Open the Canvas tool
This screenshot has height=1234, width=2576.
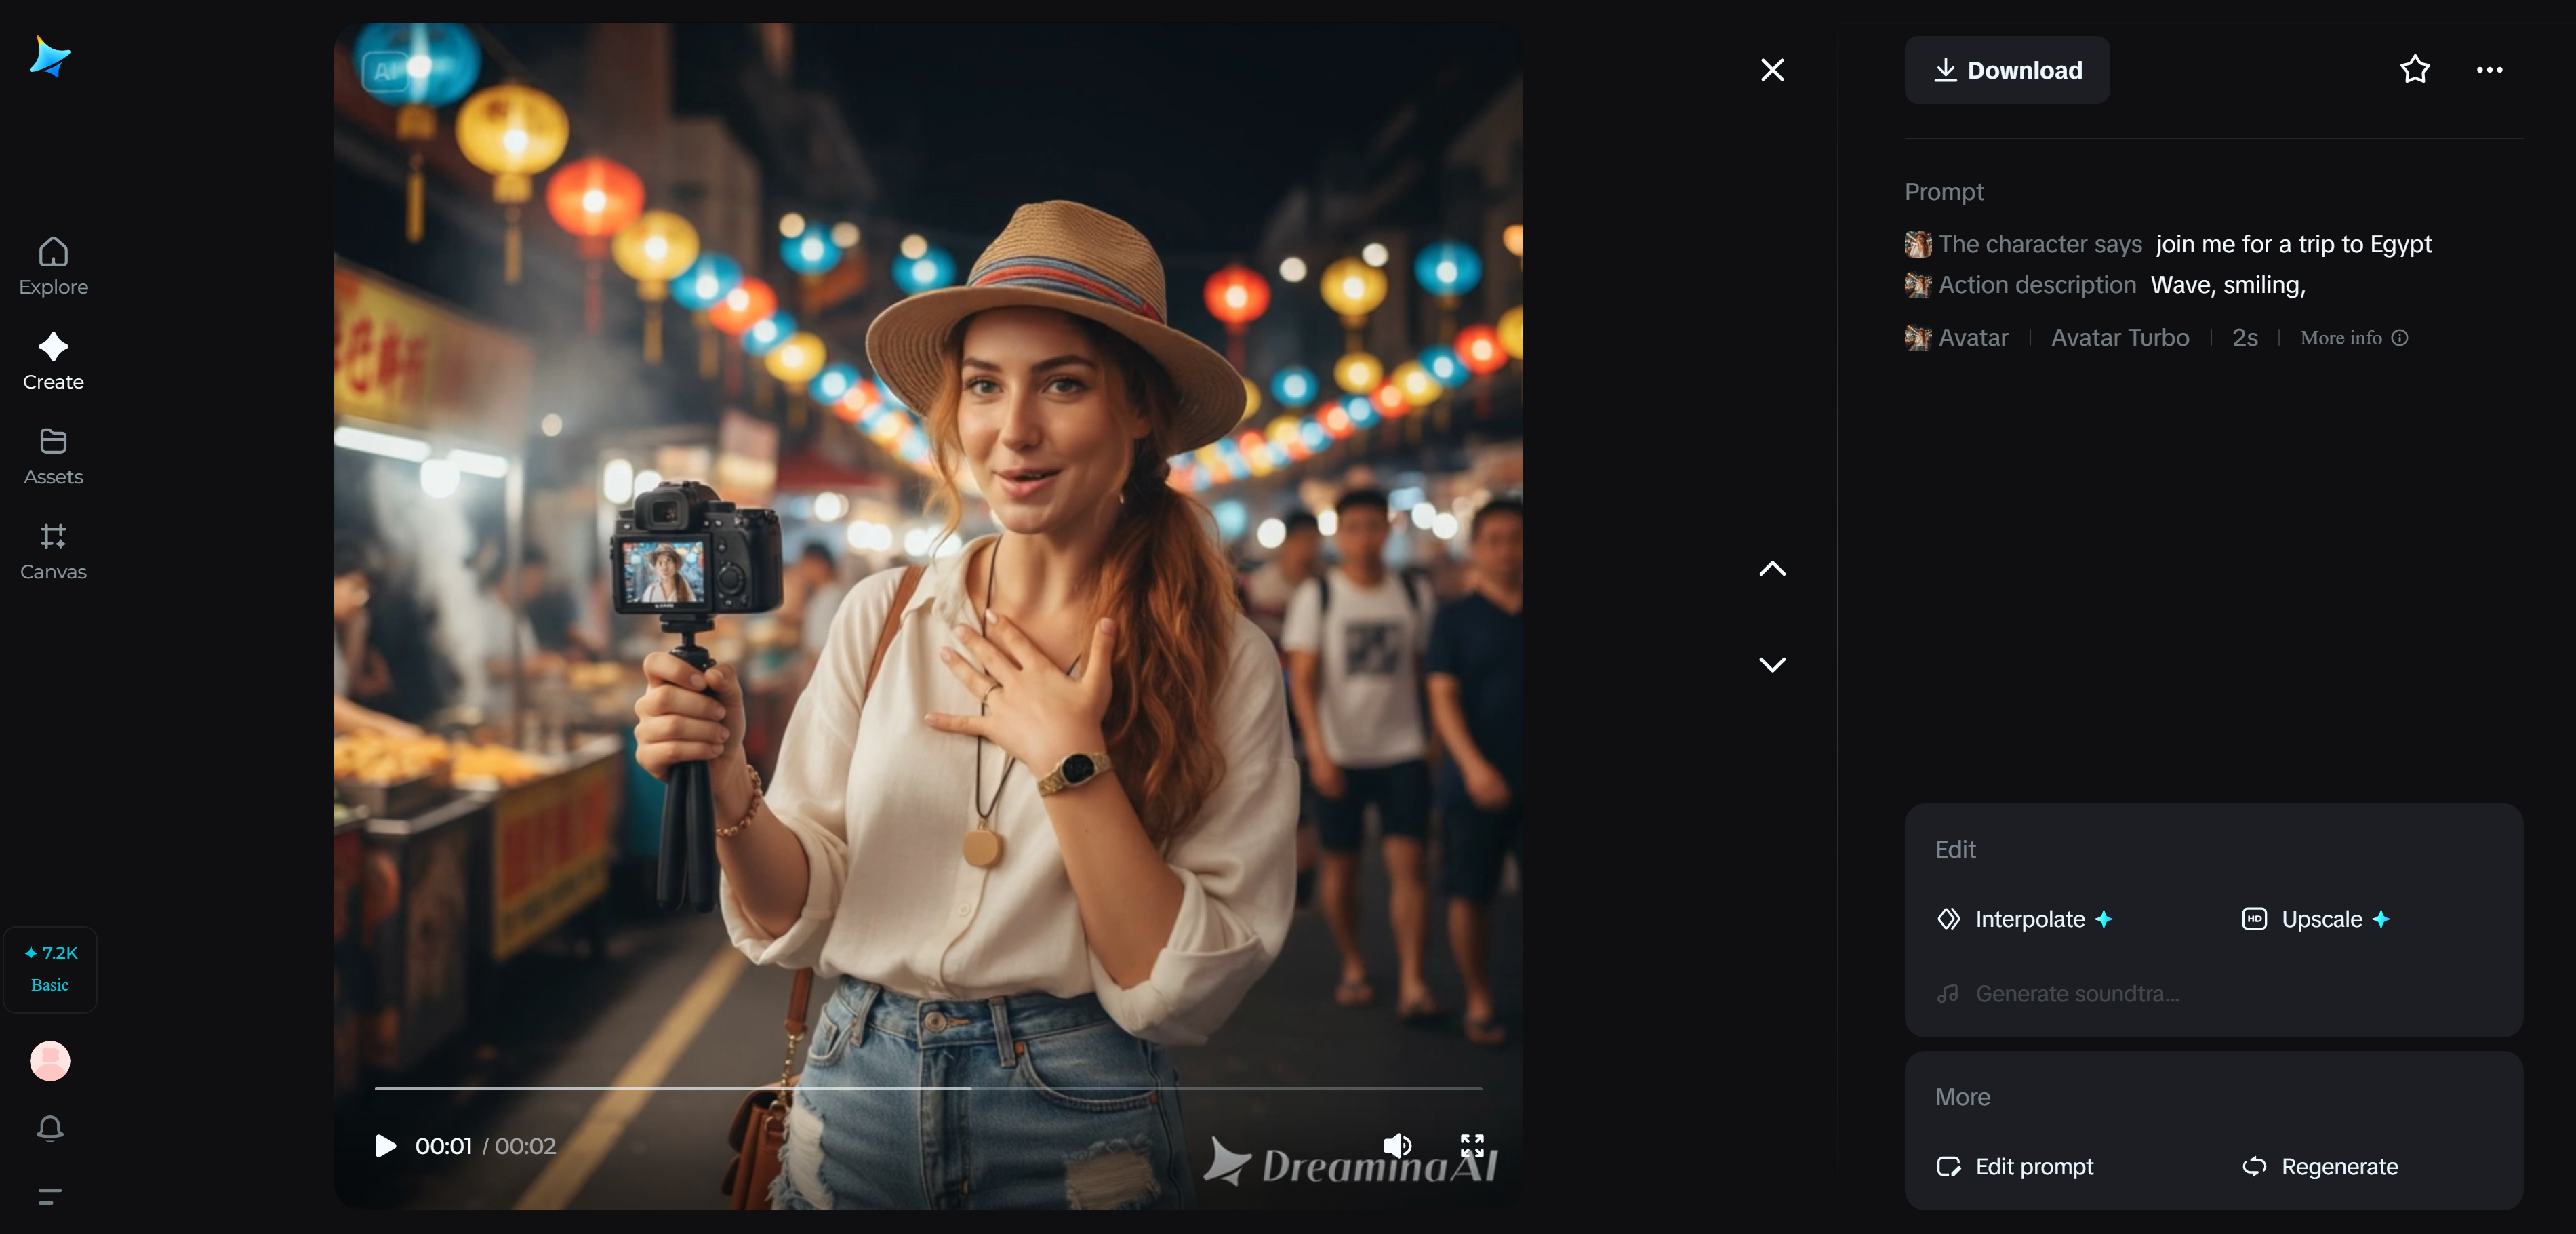coord(53,551)
